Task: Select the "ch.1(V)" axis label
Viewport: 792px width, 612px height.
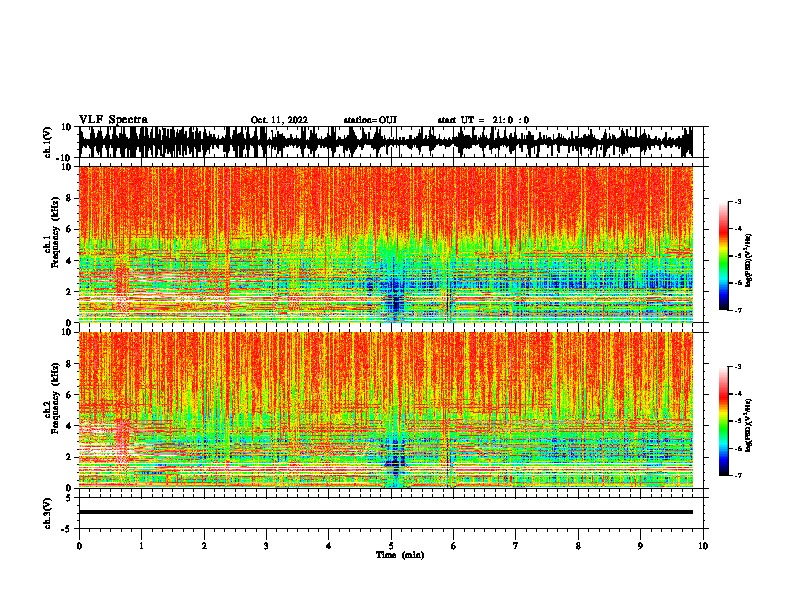Action: click(48, 142)
